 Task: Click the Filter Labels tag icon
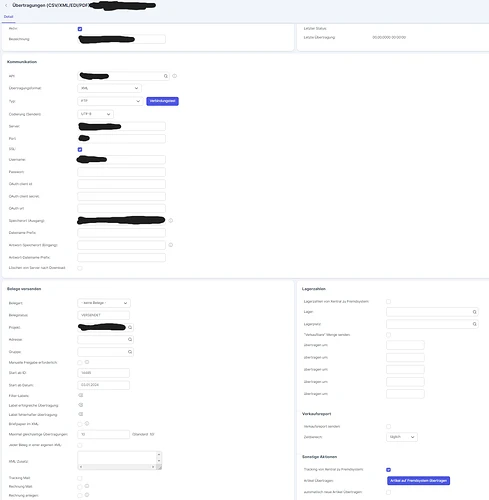[81, 395]
